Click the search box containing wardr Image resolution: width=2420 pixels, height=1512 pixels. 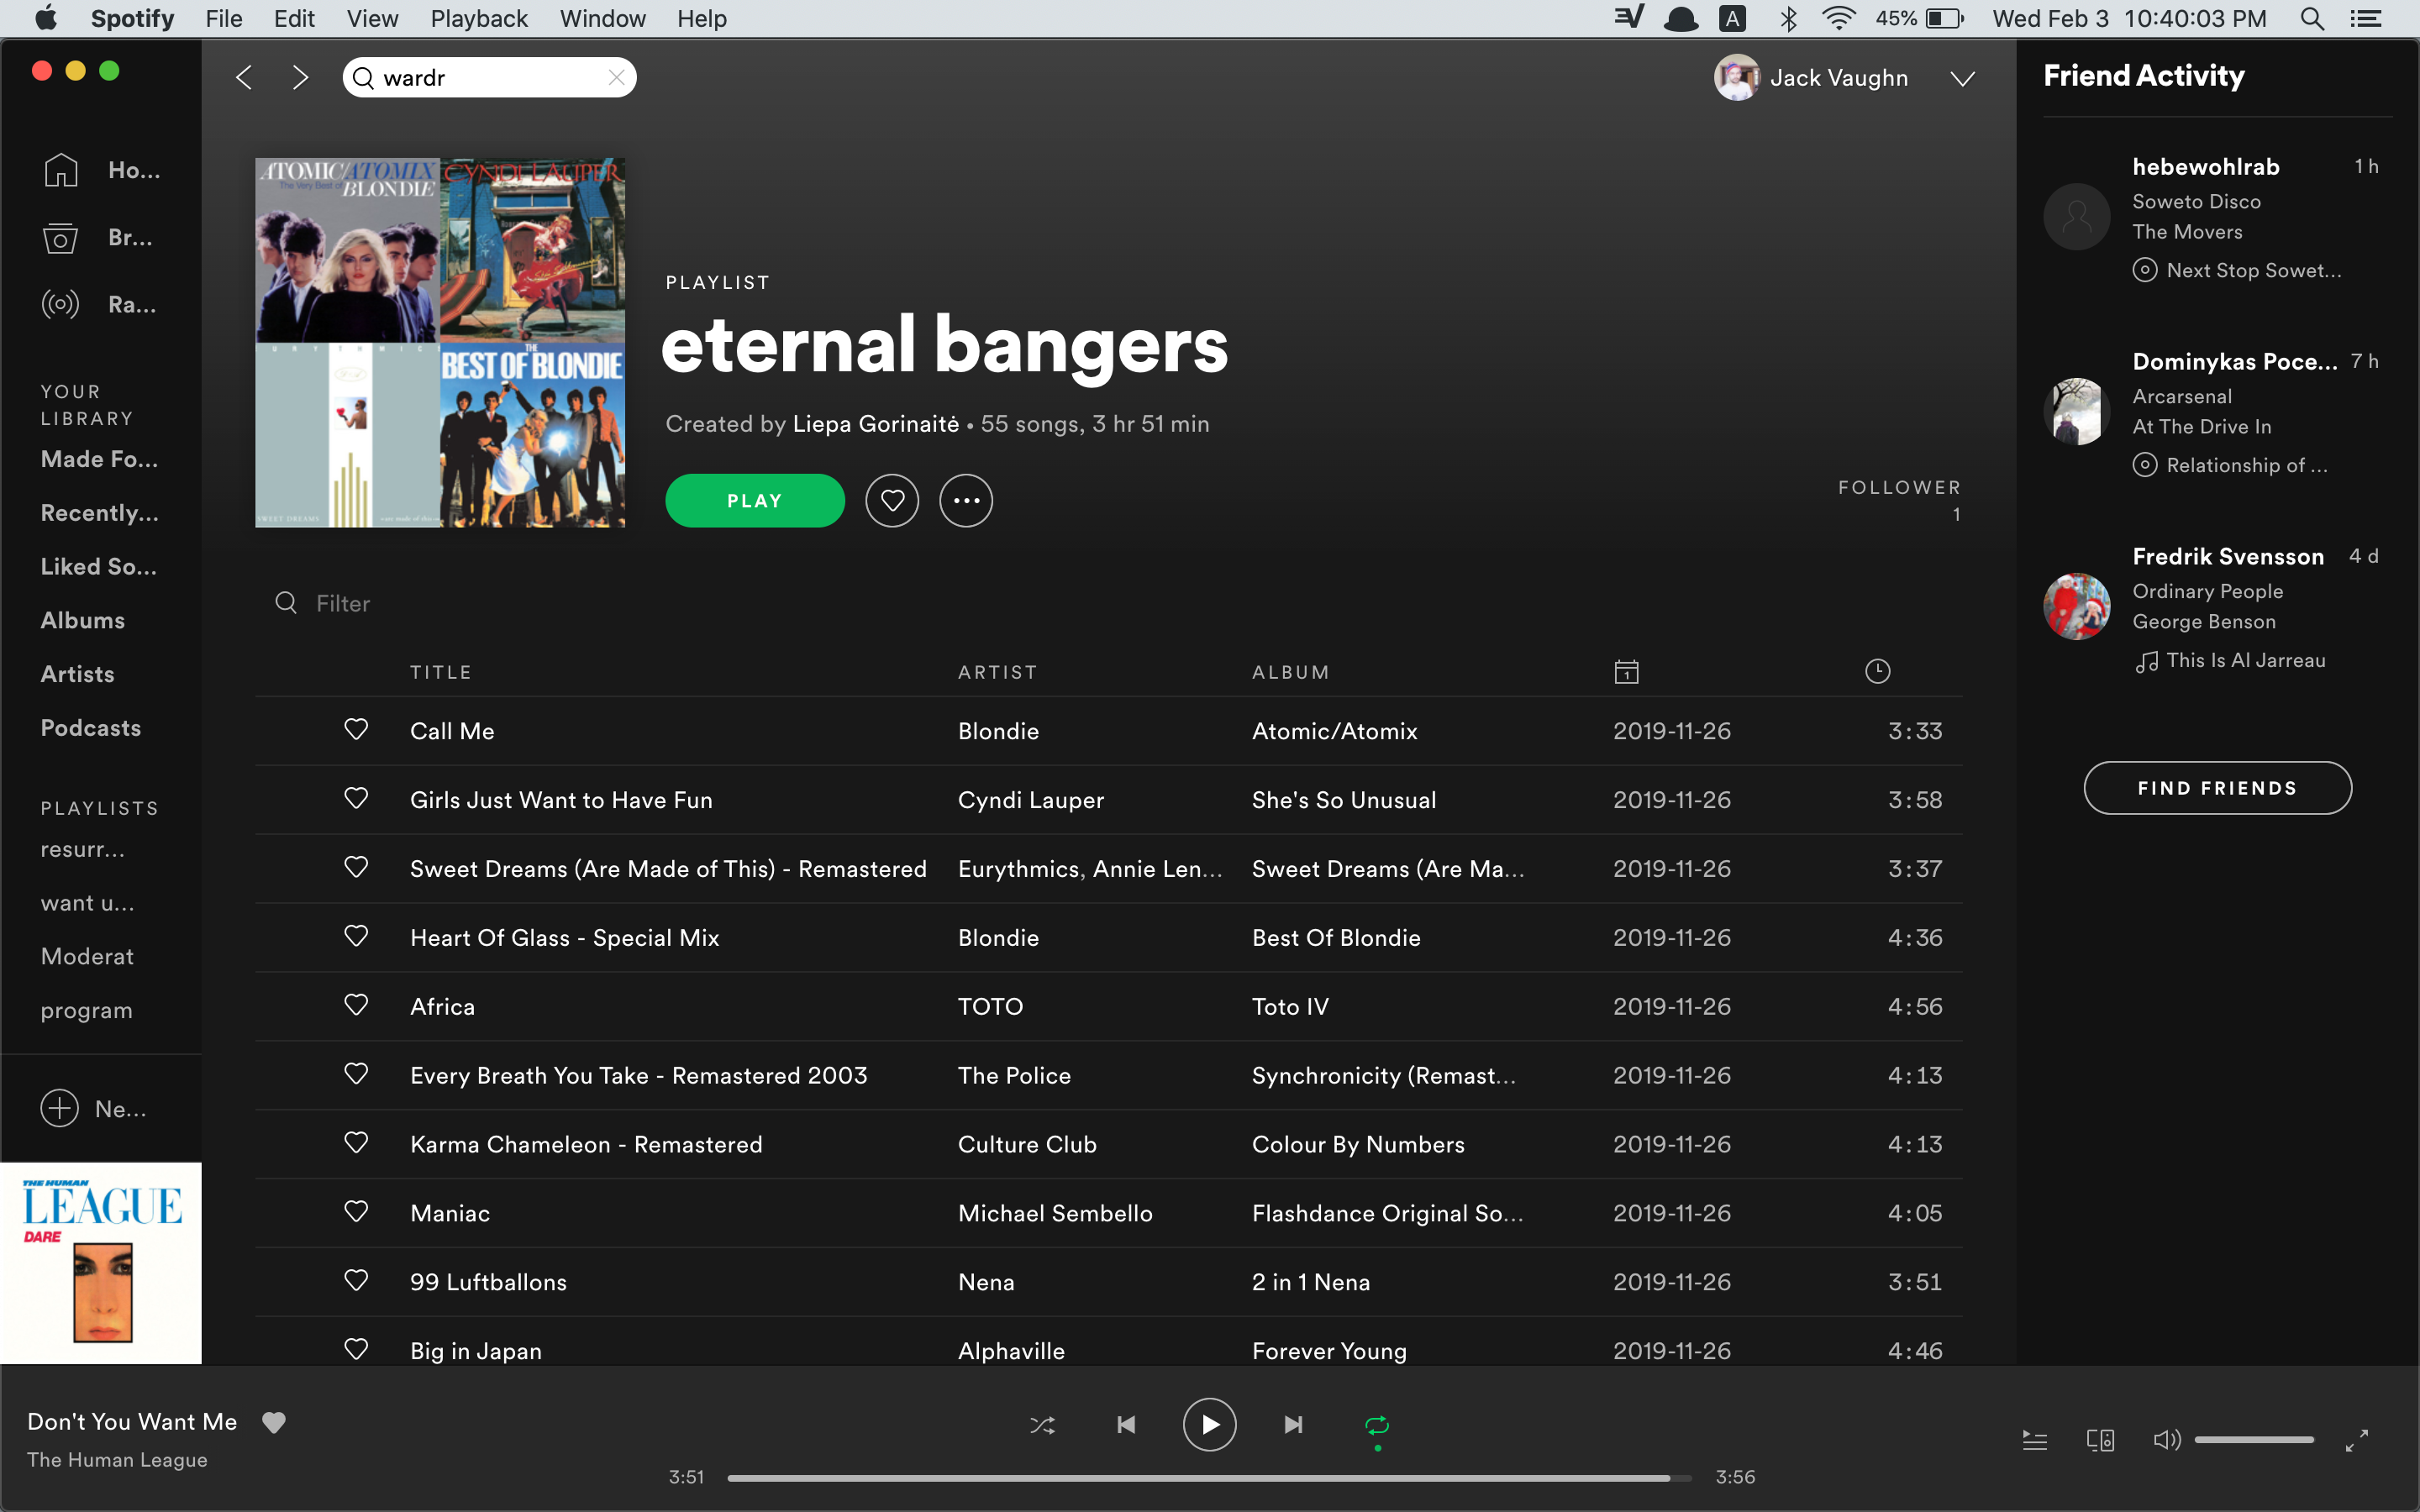(x=489, y=77)
